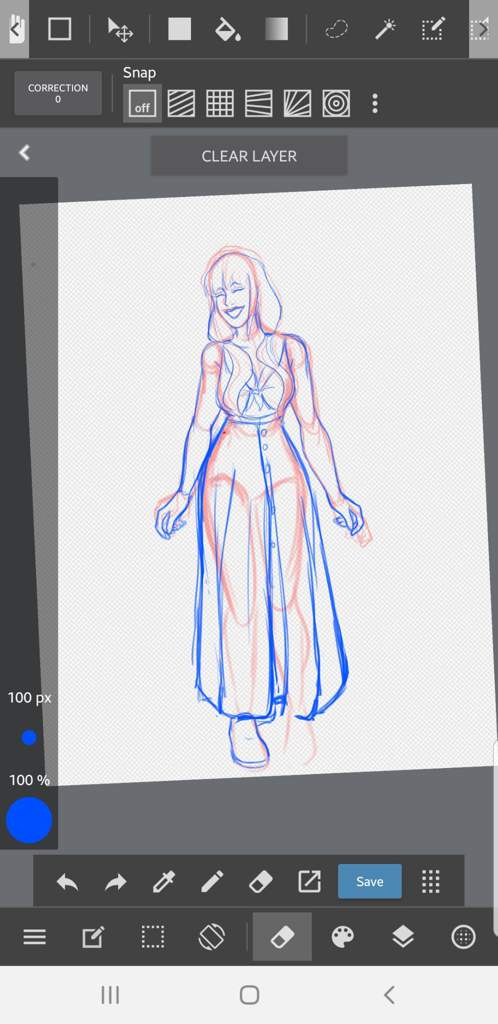Open the main hamburger menu
The width and height of the screenshot is (498, 1024).
[35, 937]
